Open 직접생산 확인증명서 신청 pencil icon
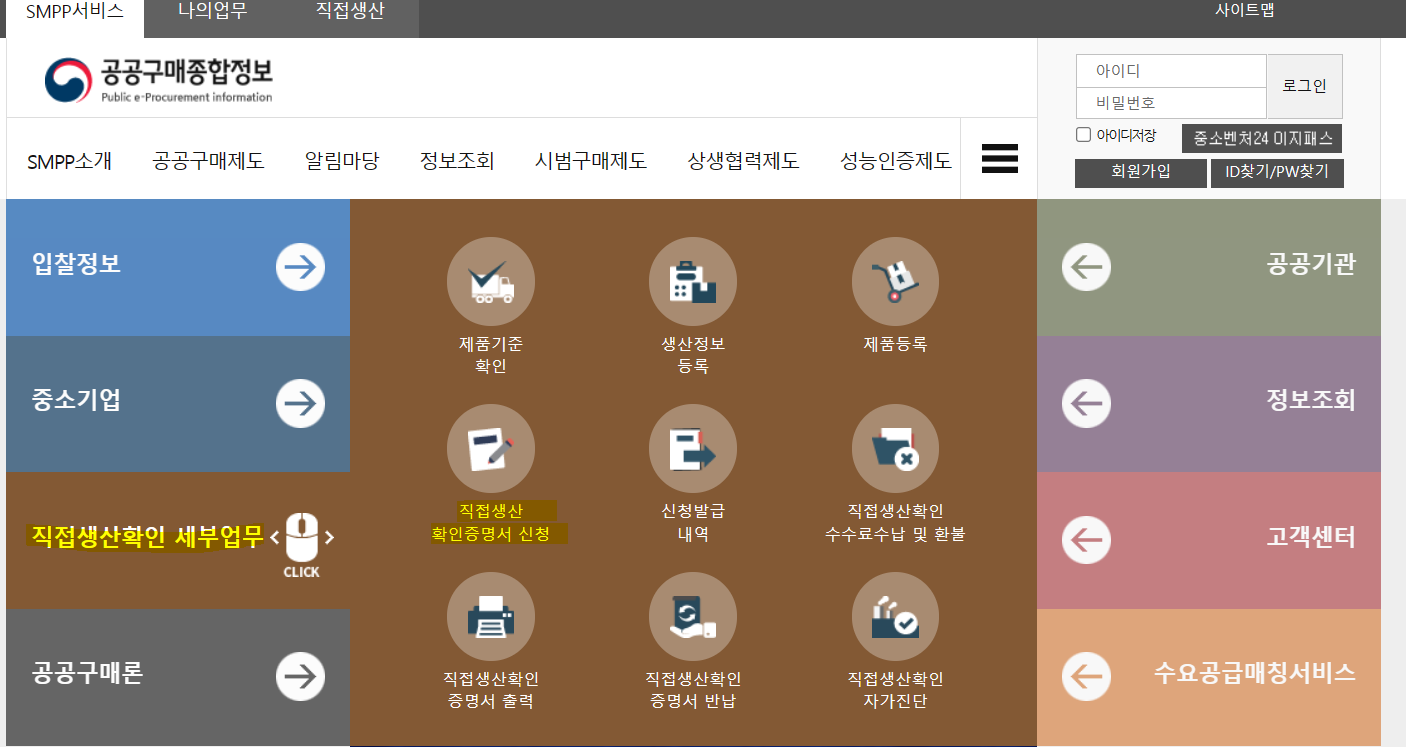 tap(490, 448)
